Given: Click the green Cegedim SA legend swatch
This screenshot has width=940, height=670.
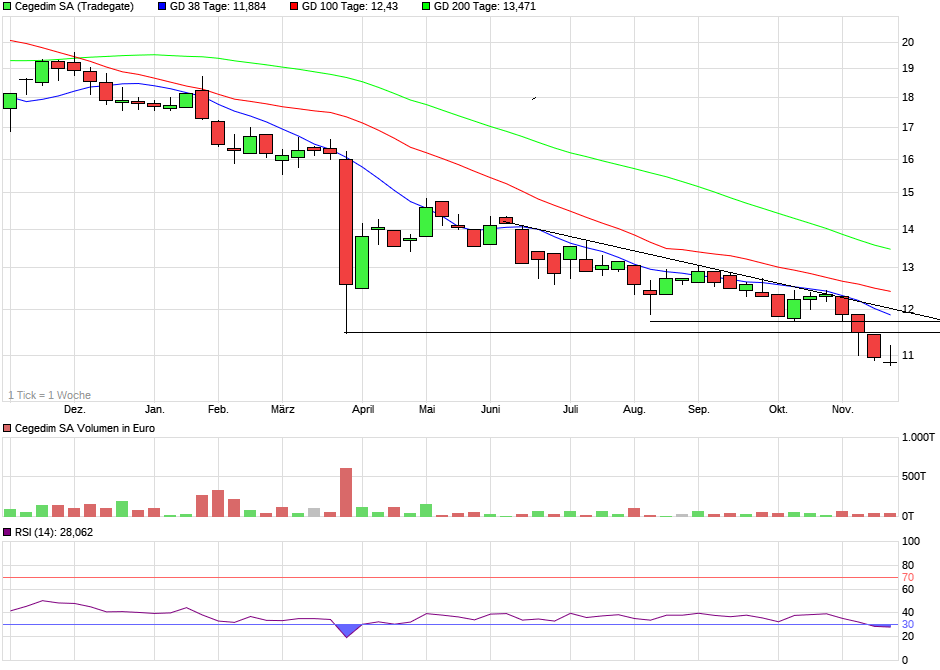Looking at the screenshot, I should tap(7, 7).
